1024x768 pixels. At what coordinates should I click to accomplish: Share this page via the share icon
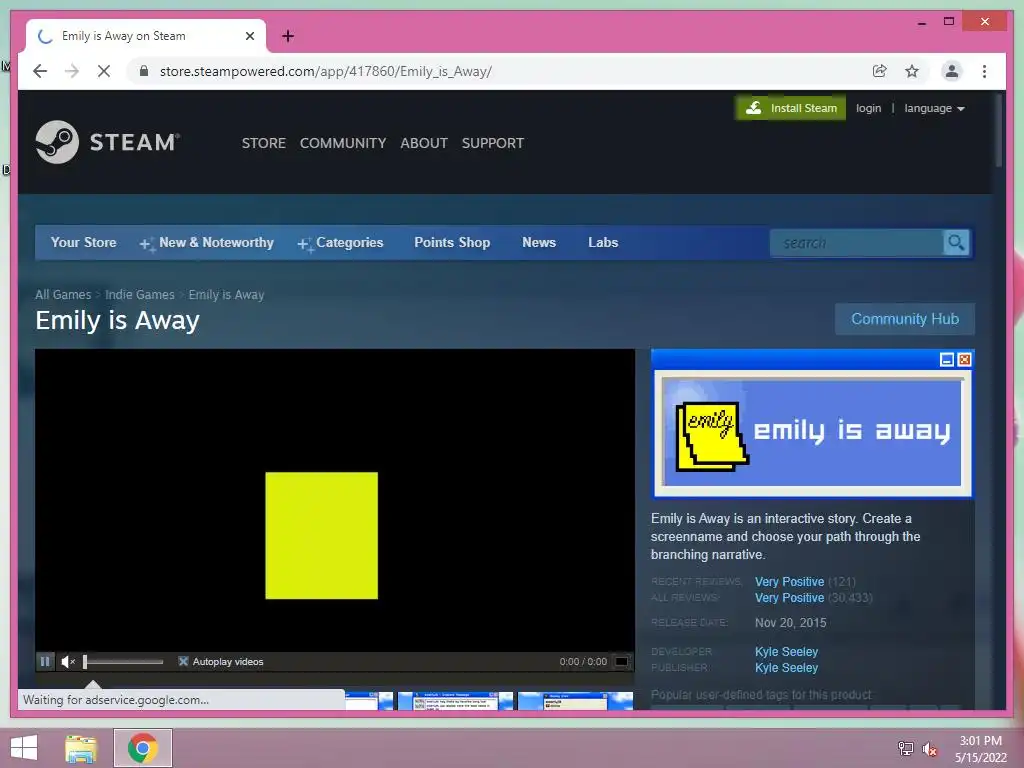pos(880,71)
